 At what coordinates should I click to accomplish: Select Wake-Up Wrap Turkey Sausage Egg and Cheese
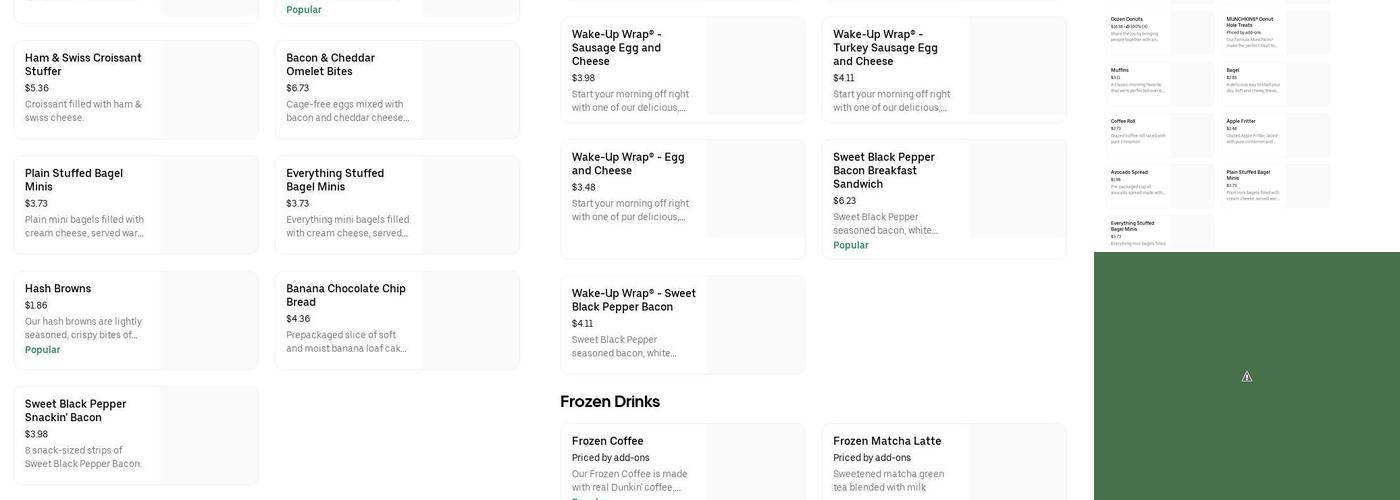886,48
